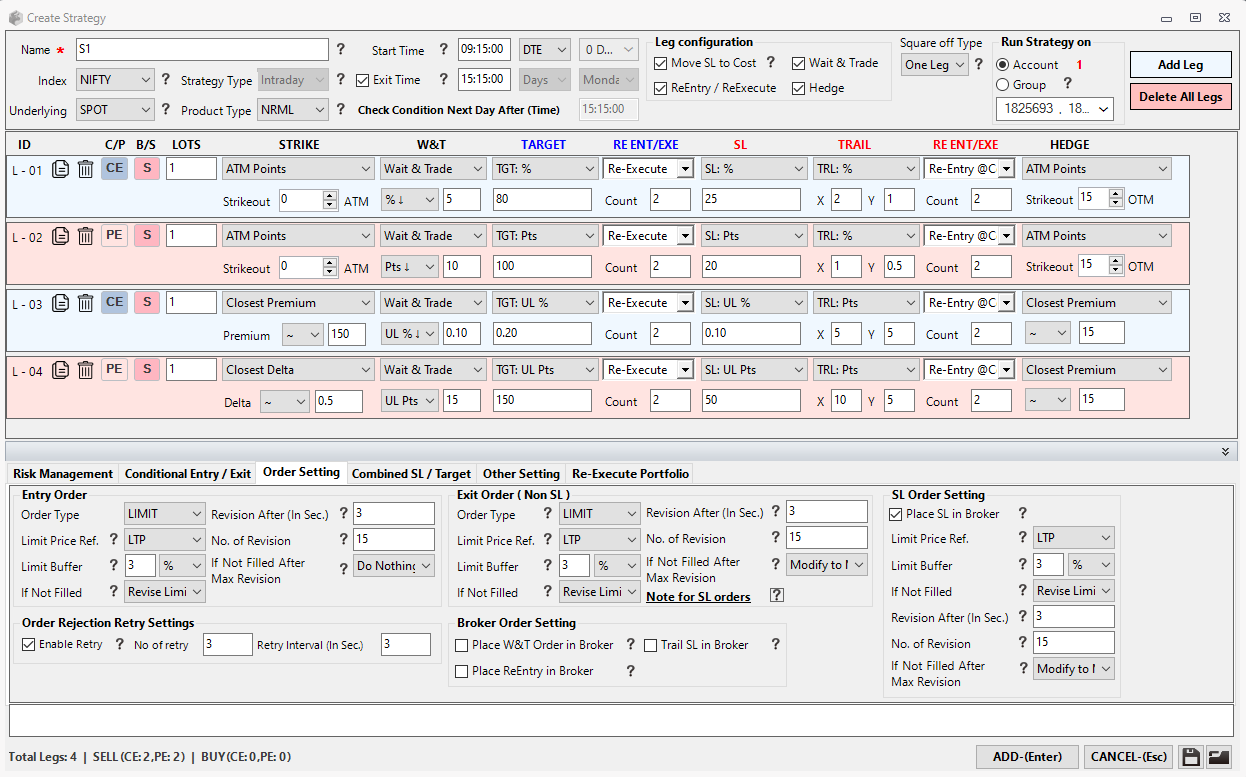Delete leg L-02 with trash icon
Screen dimensions: 1246x777
86,236
